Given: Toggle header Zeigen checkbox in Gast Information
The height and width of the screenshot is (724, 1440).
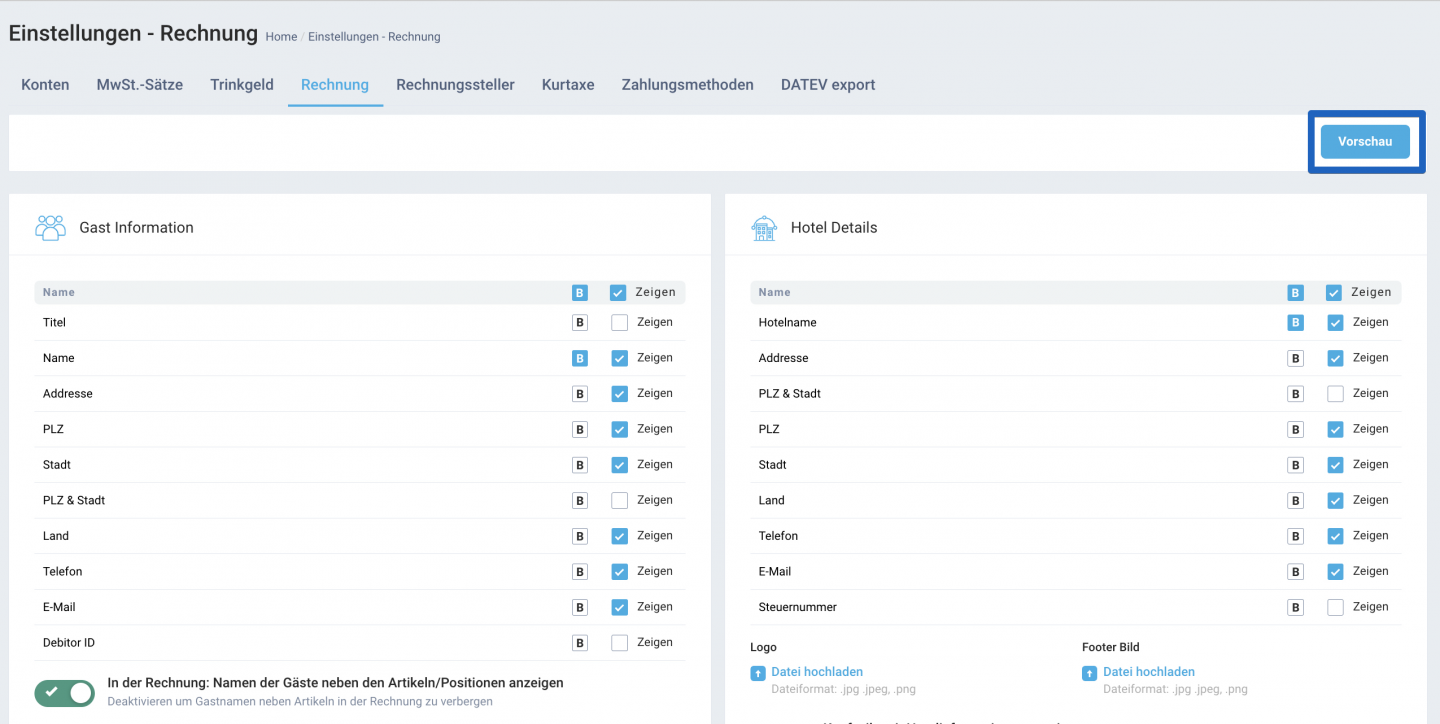Looking at the screenshot, I should point(618,293).
